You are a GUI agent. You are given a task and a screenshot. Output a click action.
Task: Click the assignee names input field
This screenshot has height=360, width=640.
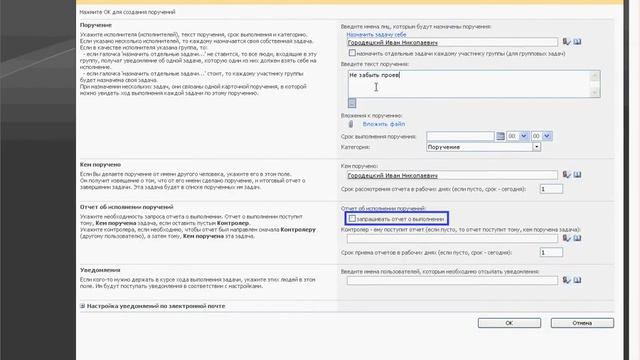[452, 42]
